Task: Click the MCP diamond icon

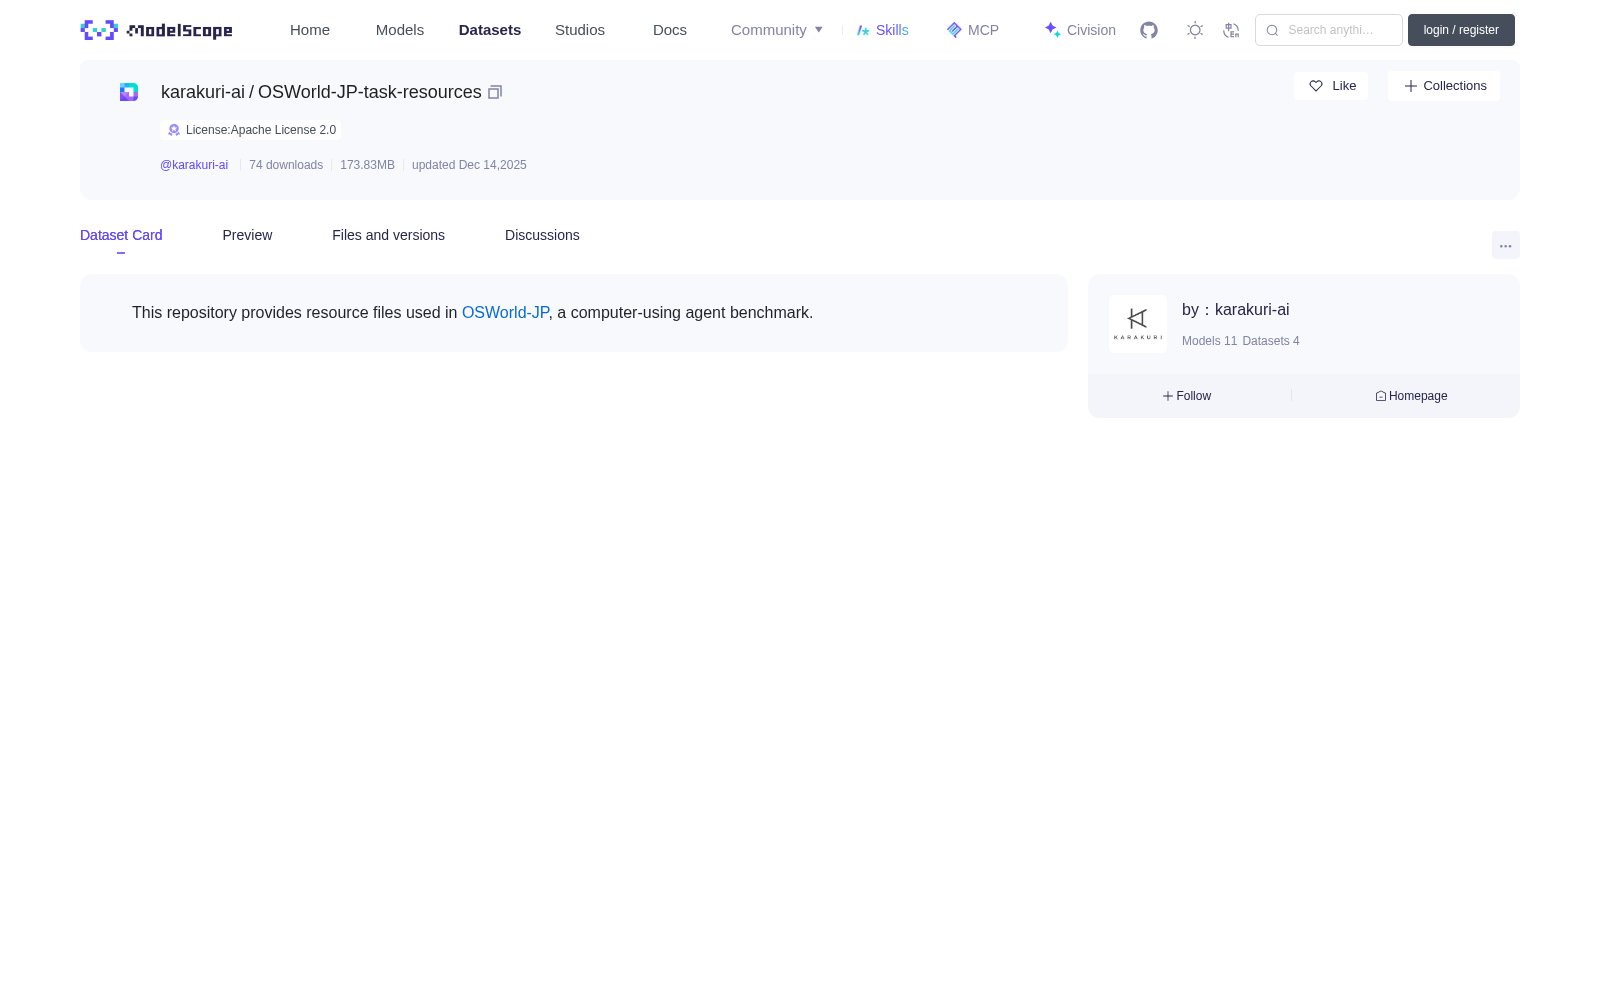Action: (954, 30)
